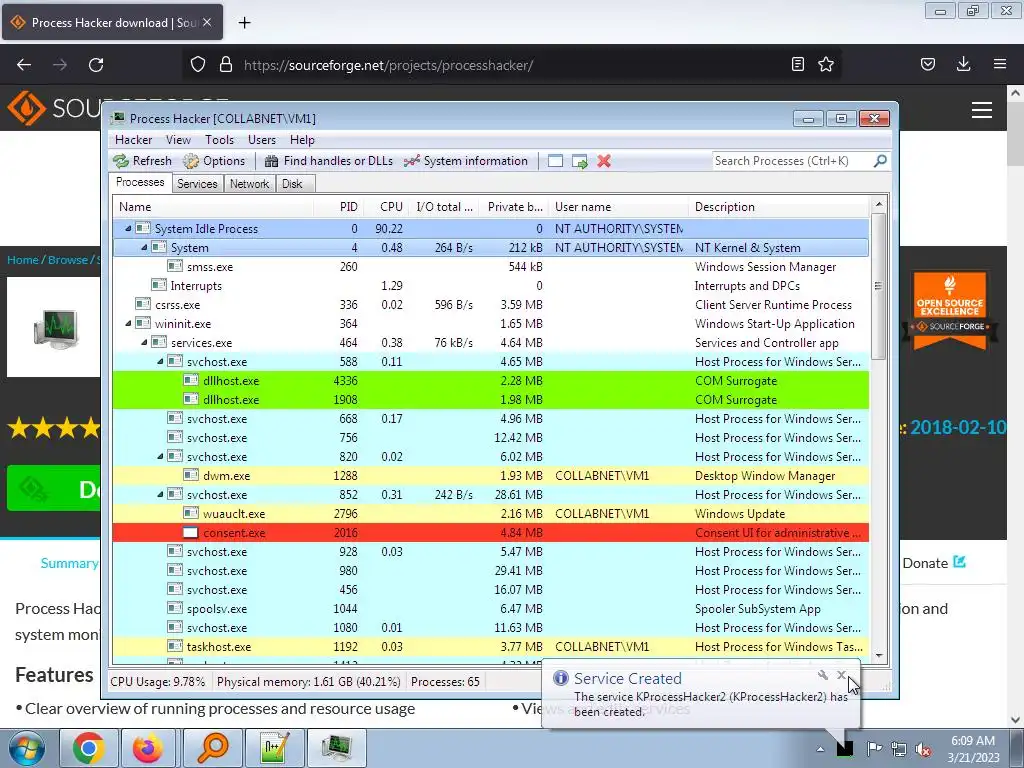Image resolution: width=1024 pixels, height=768 pixels.
Task: Click the Home breadcrumb link
Action: coord(23,260)
